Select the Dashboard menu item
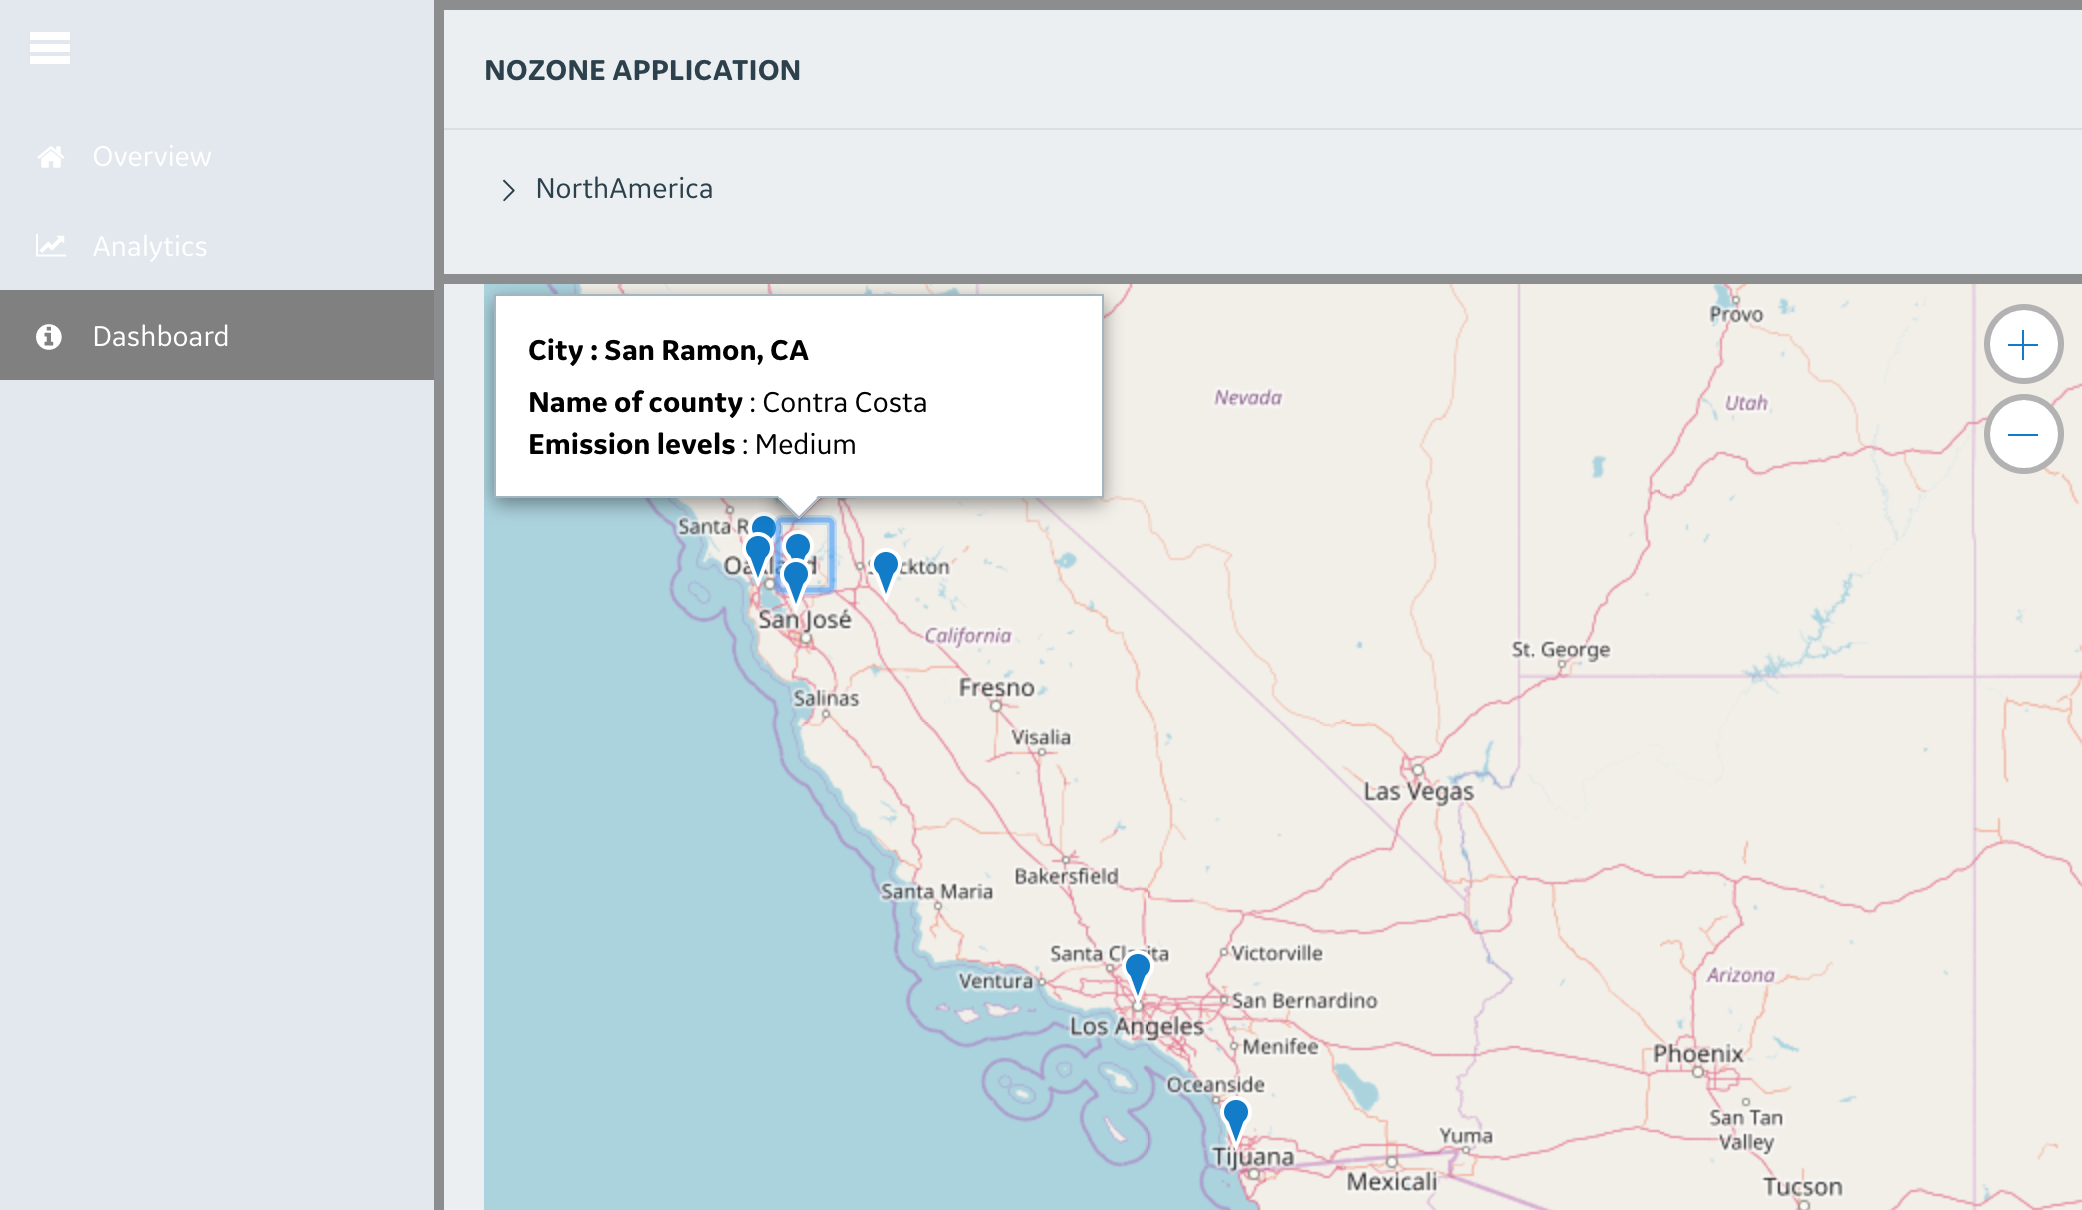 coord(160,336)
